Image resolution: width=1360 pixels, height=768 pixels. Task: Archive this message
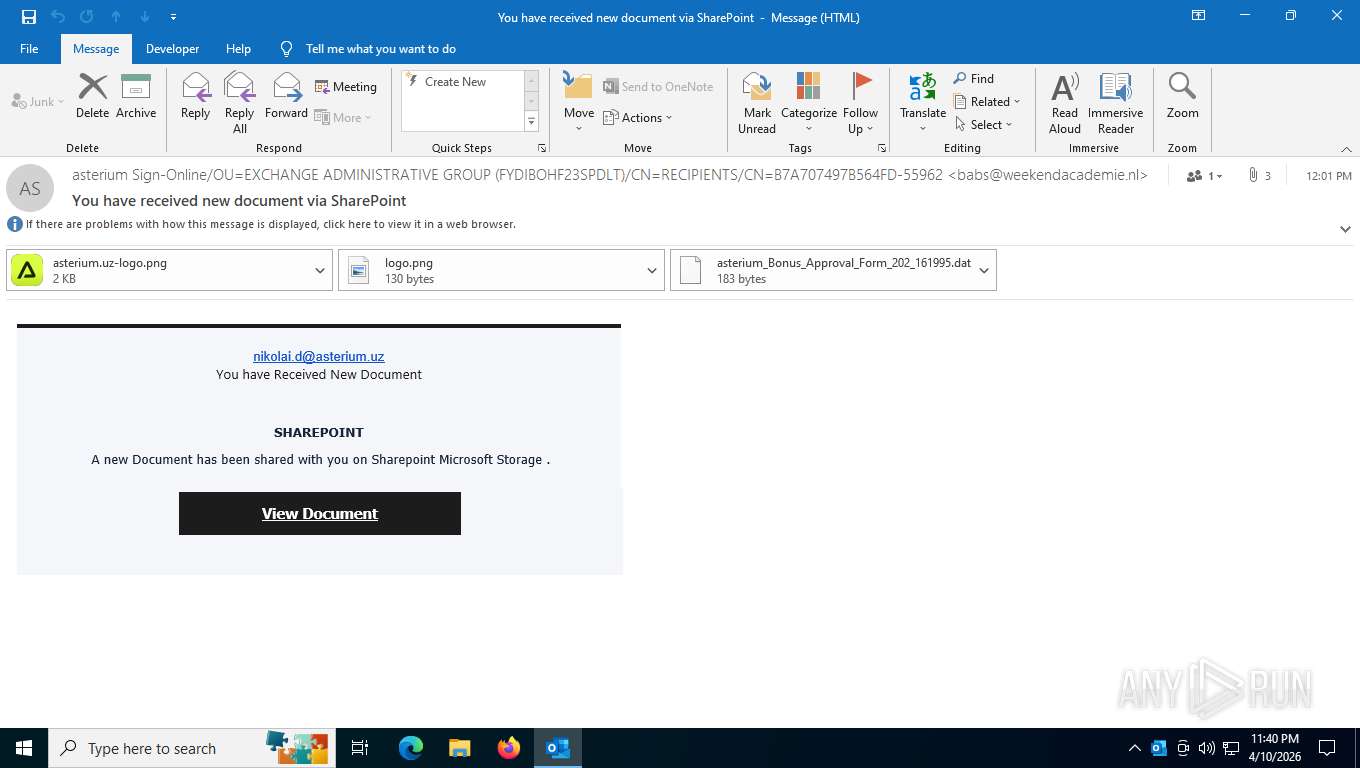(x=136, y=96)
